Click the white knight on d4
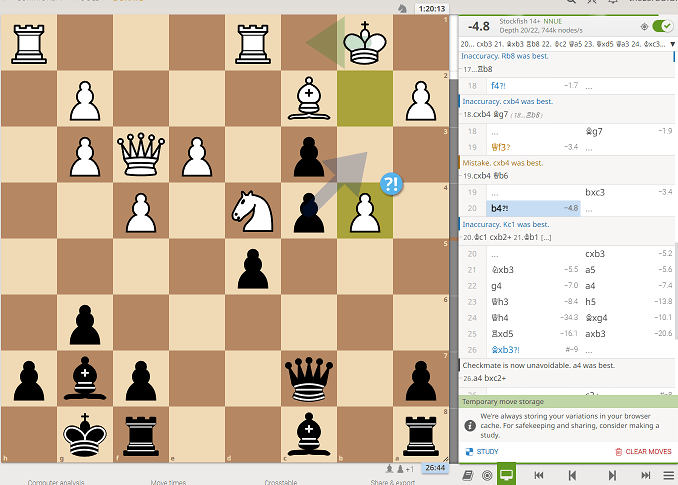This screenshot has width=678, height=485. point(253,211)
